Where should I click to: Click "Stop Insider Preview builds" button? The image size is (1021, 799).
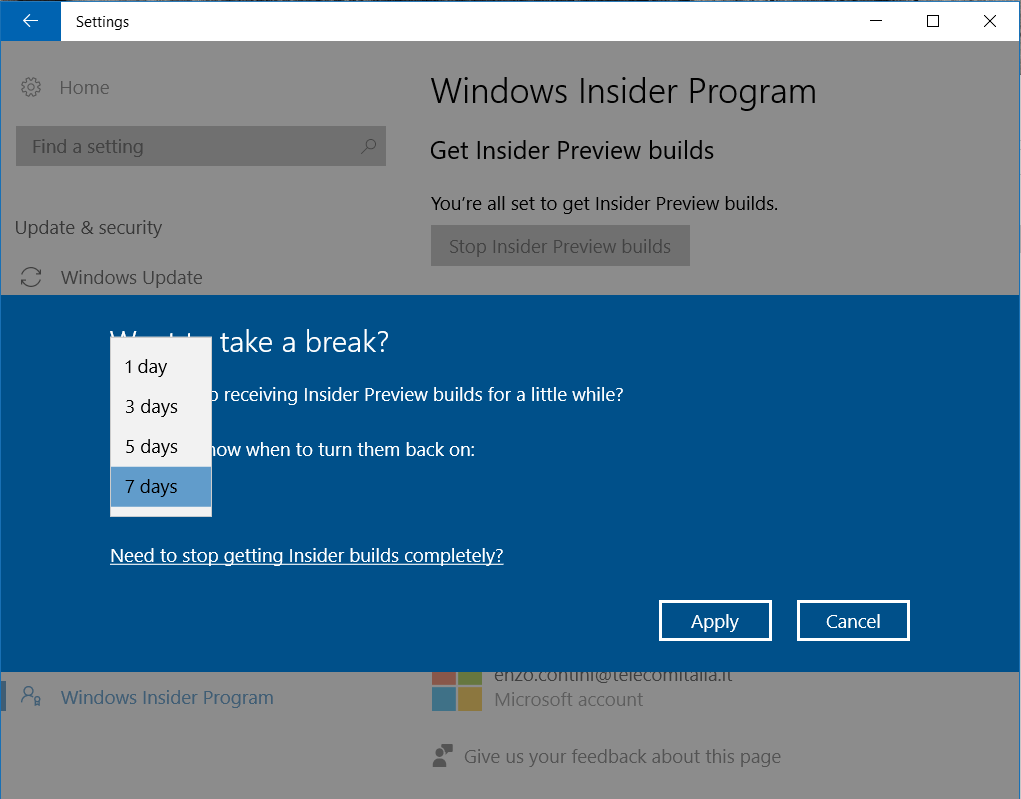click(x=559, y=246)
